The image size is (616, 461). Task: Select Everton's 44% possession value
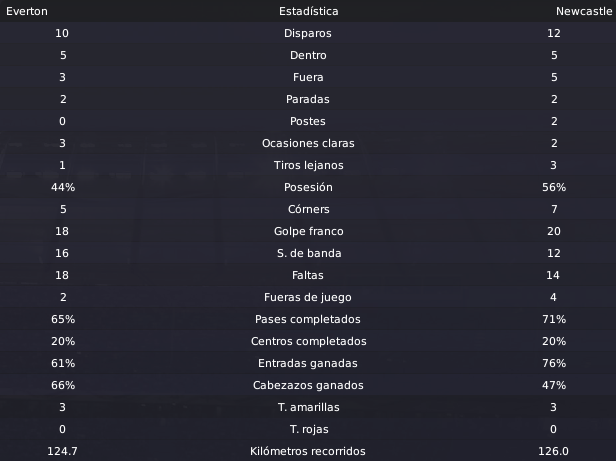click(x=63, y=187)
